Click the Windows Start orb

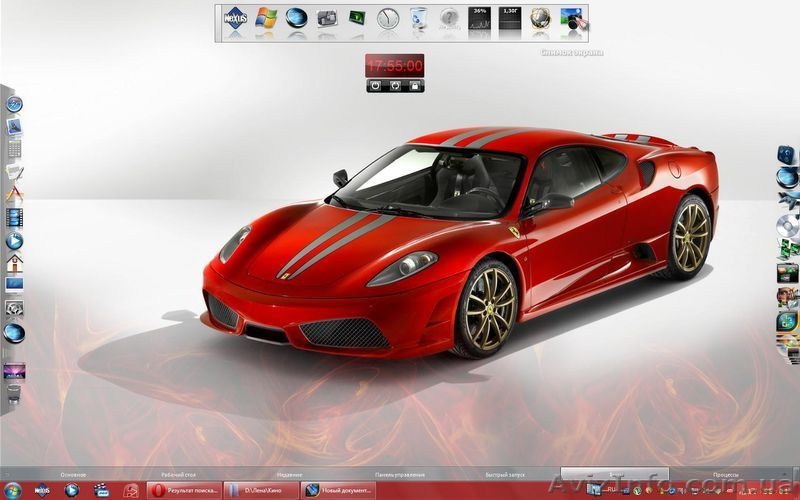(x=13, y=491)
